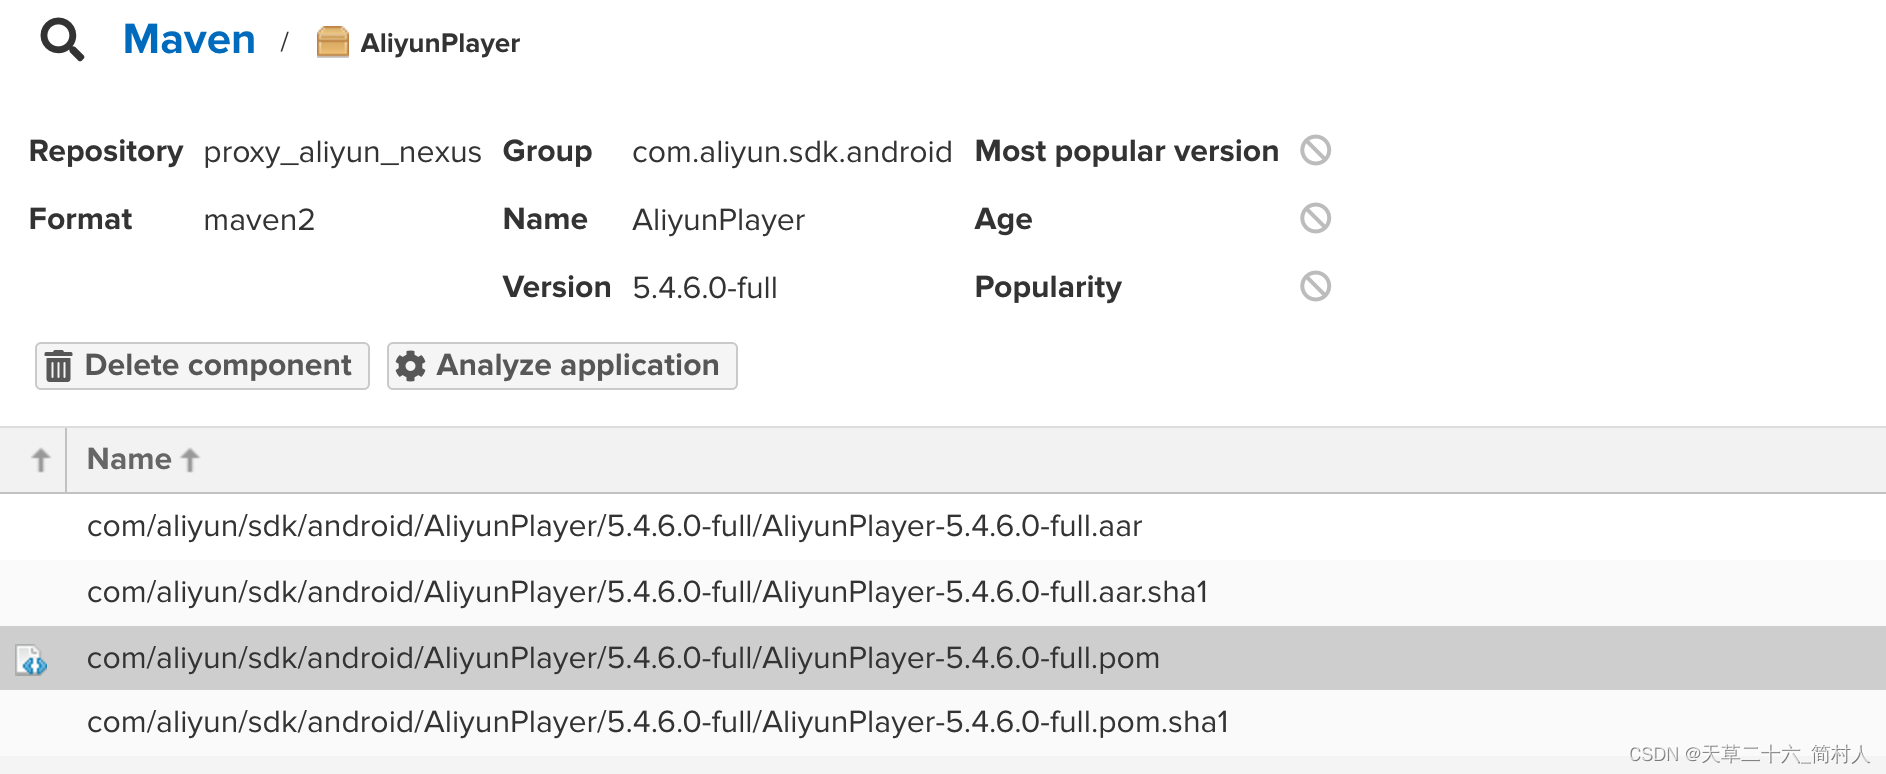
Task: Open the Maven breadcrumb link
Action: (189, 40)
